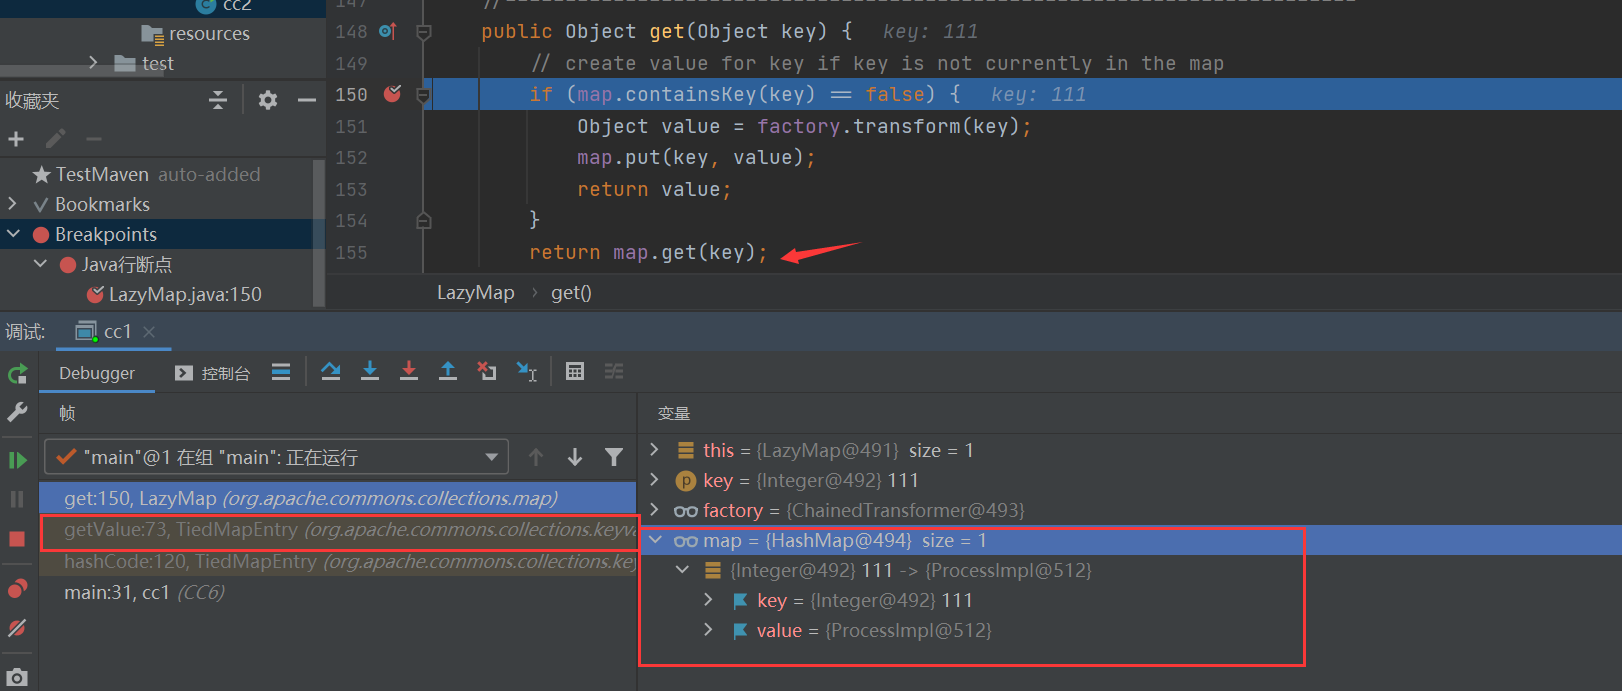Remove the selected favorites item
Image resolution: width=1622 pixels, height=691 pixels.
(94, 139)
